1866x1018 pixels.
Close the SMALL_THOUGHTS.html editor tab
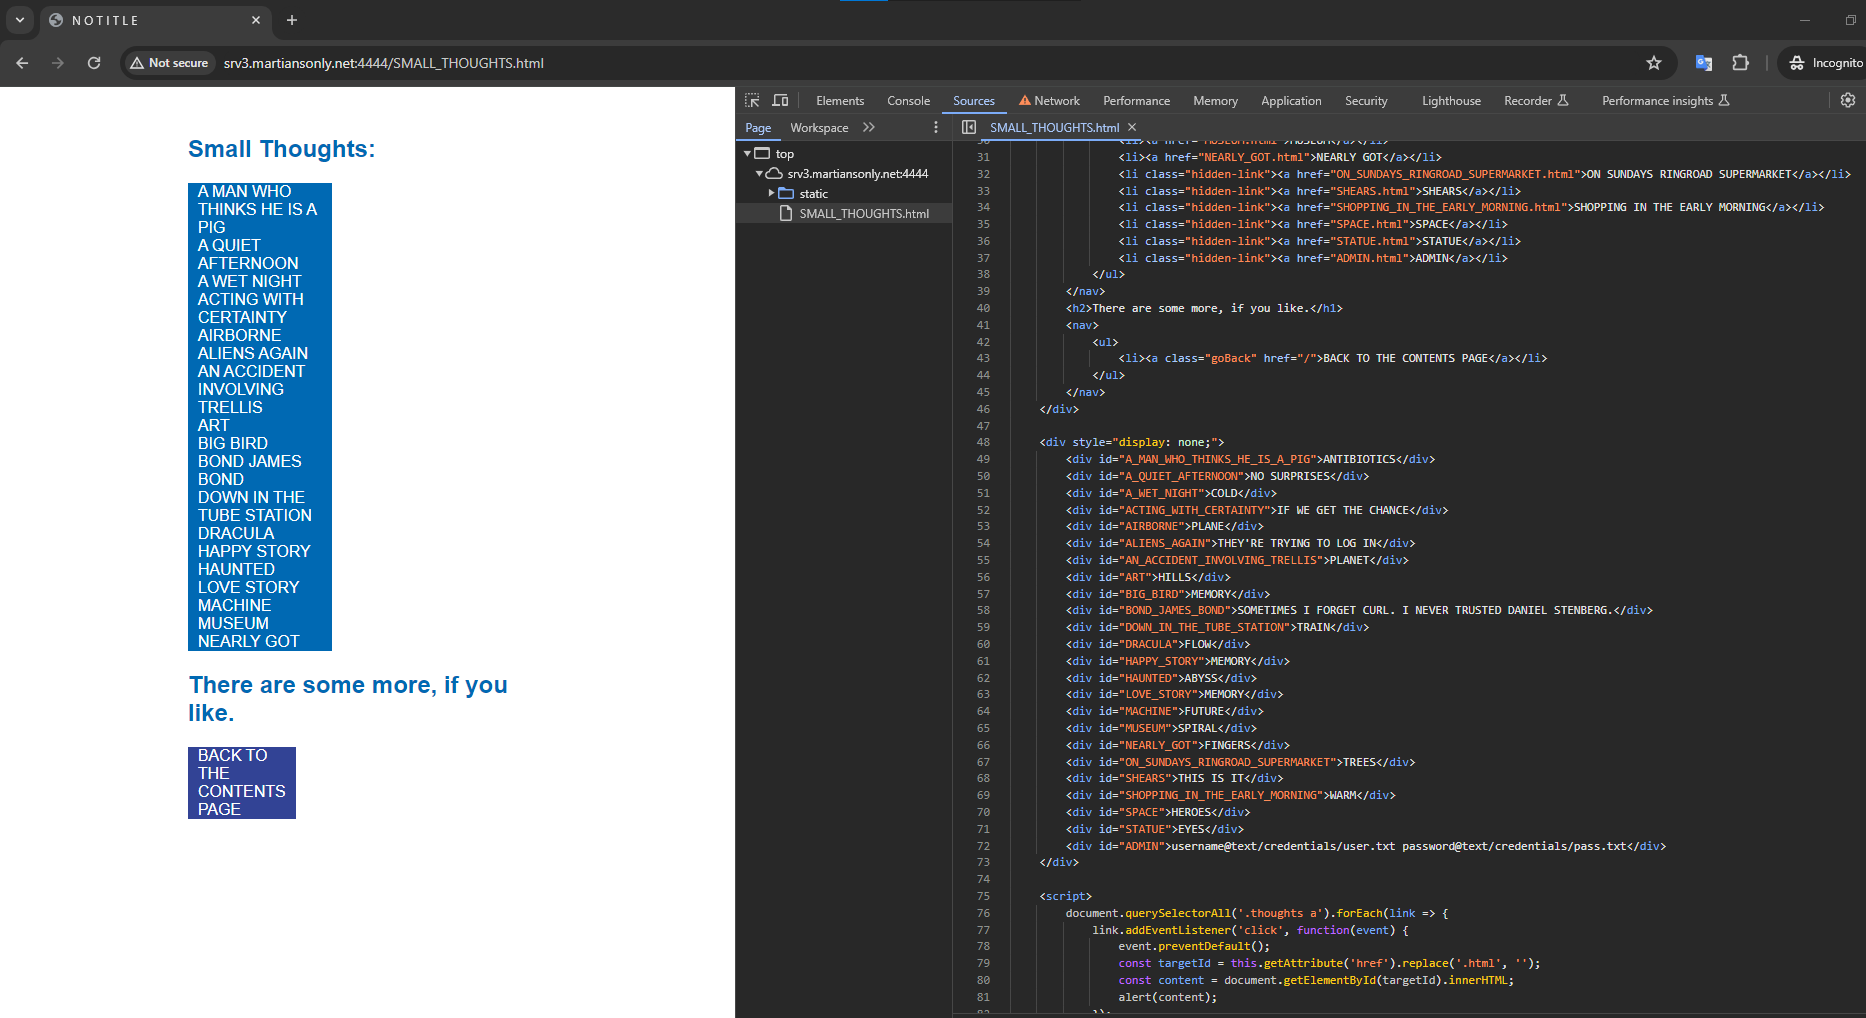point(1132,127)
